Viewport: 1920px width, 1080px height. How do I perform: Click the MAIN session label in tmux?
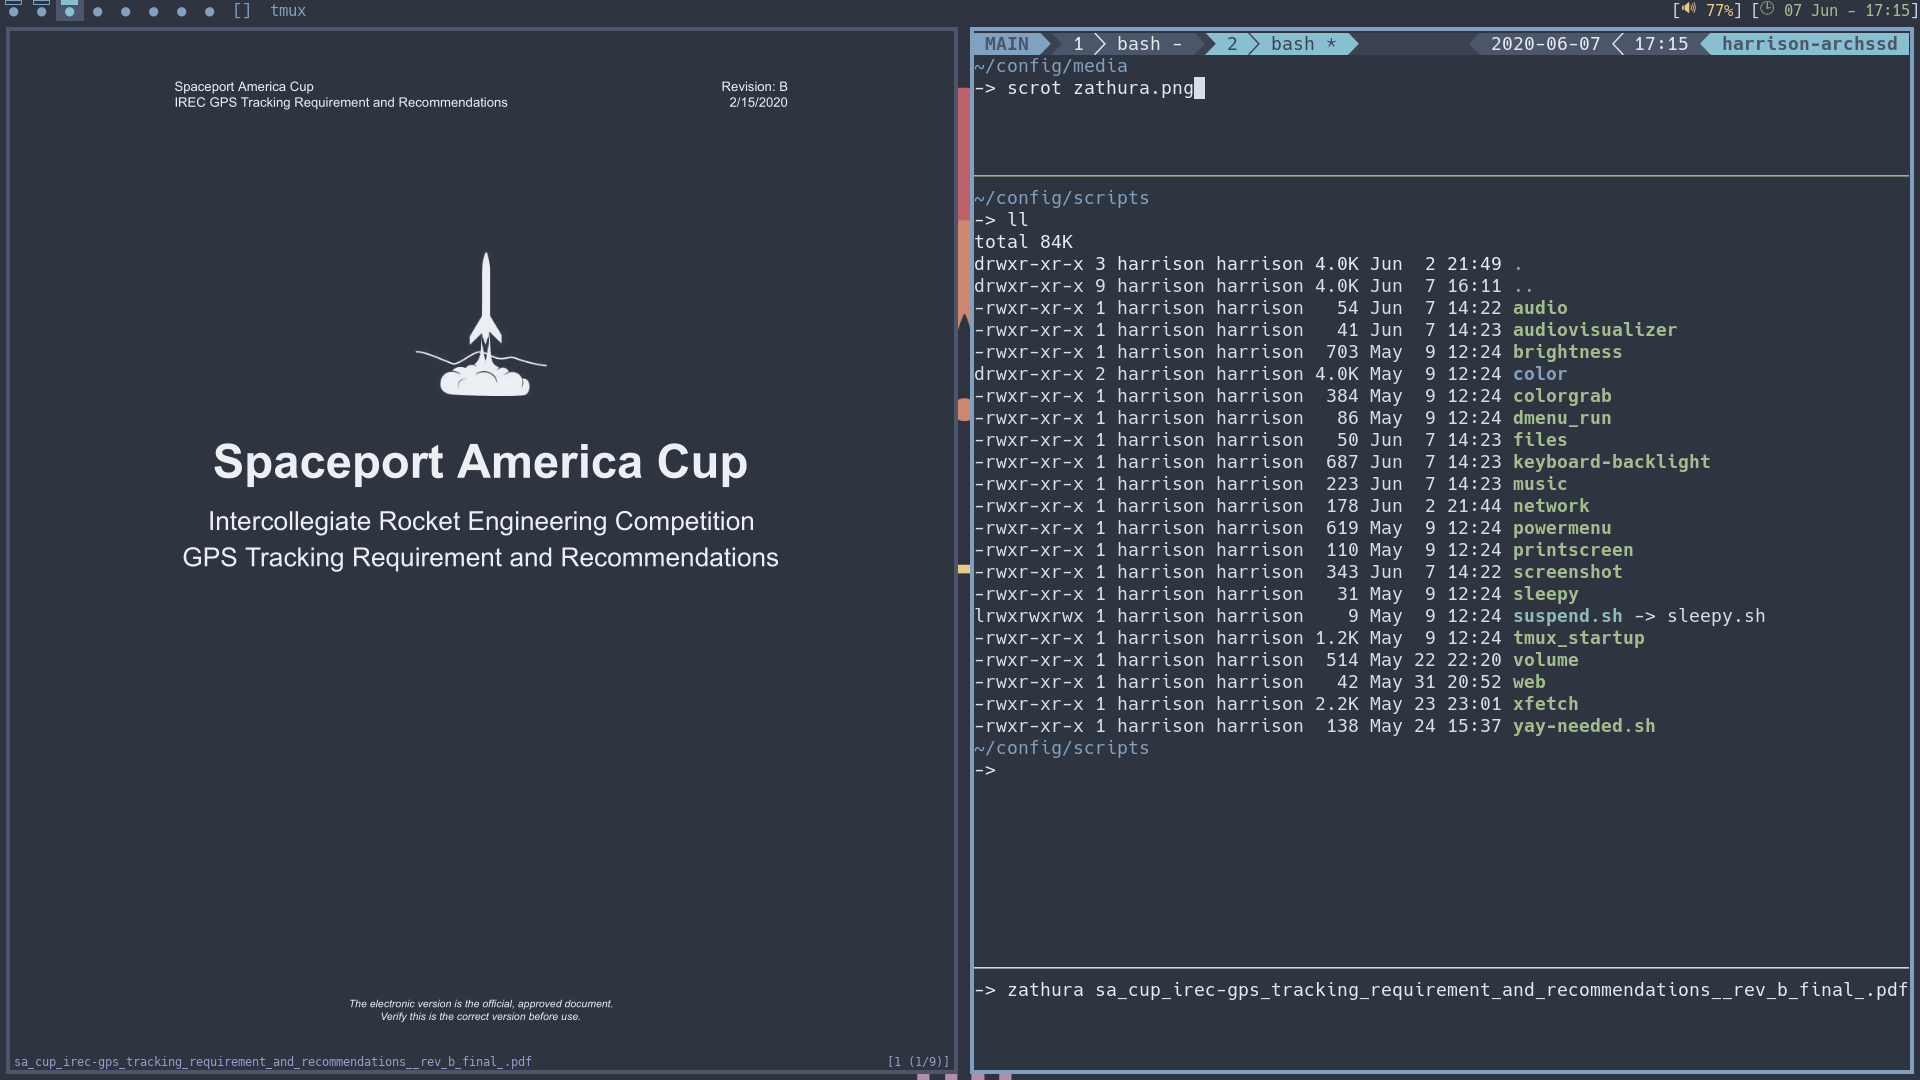(1006, 44)
